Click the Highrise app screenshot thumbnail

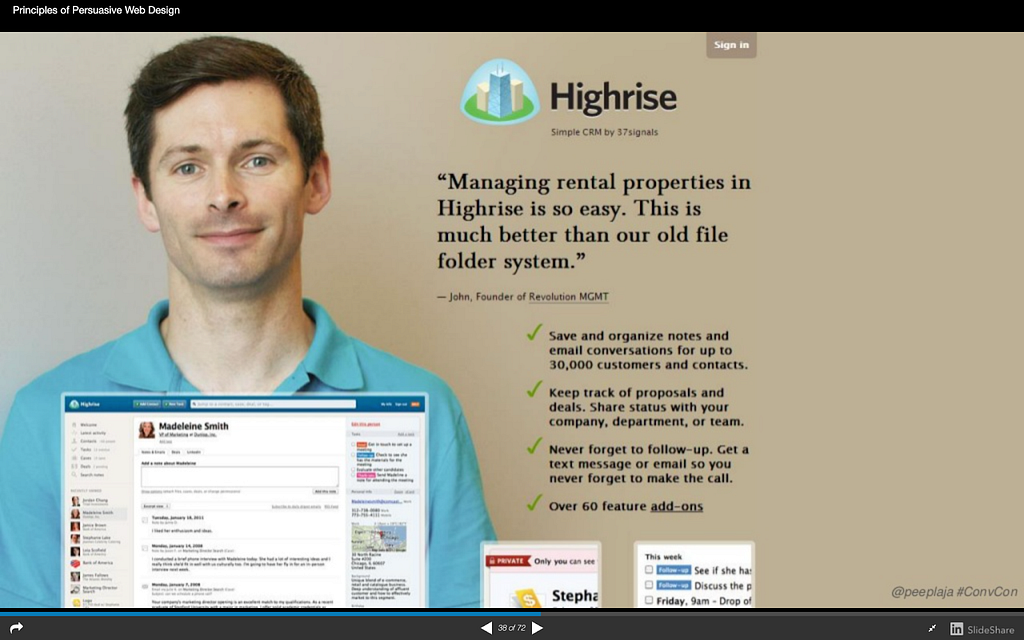tap(245, 500)
